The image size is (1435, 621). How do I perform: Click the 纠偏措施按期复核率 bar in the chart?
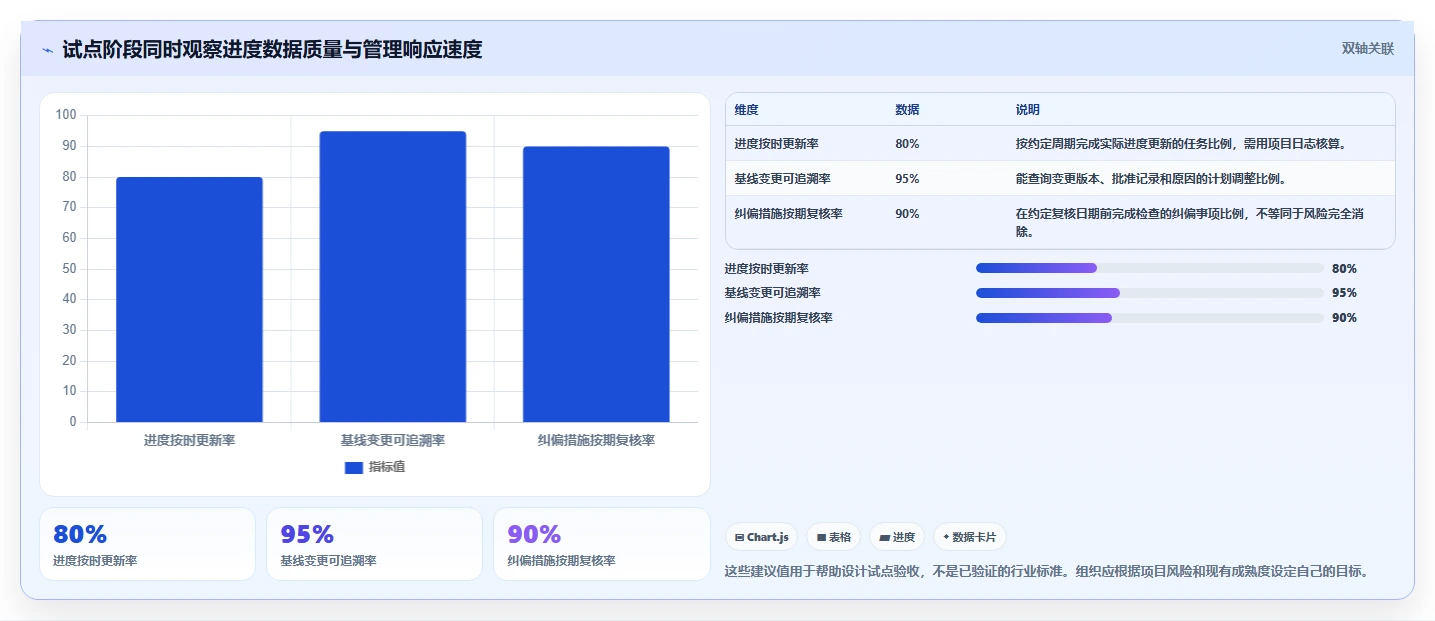[596, 284]
